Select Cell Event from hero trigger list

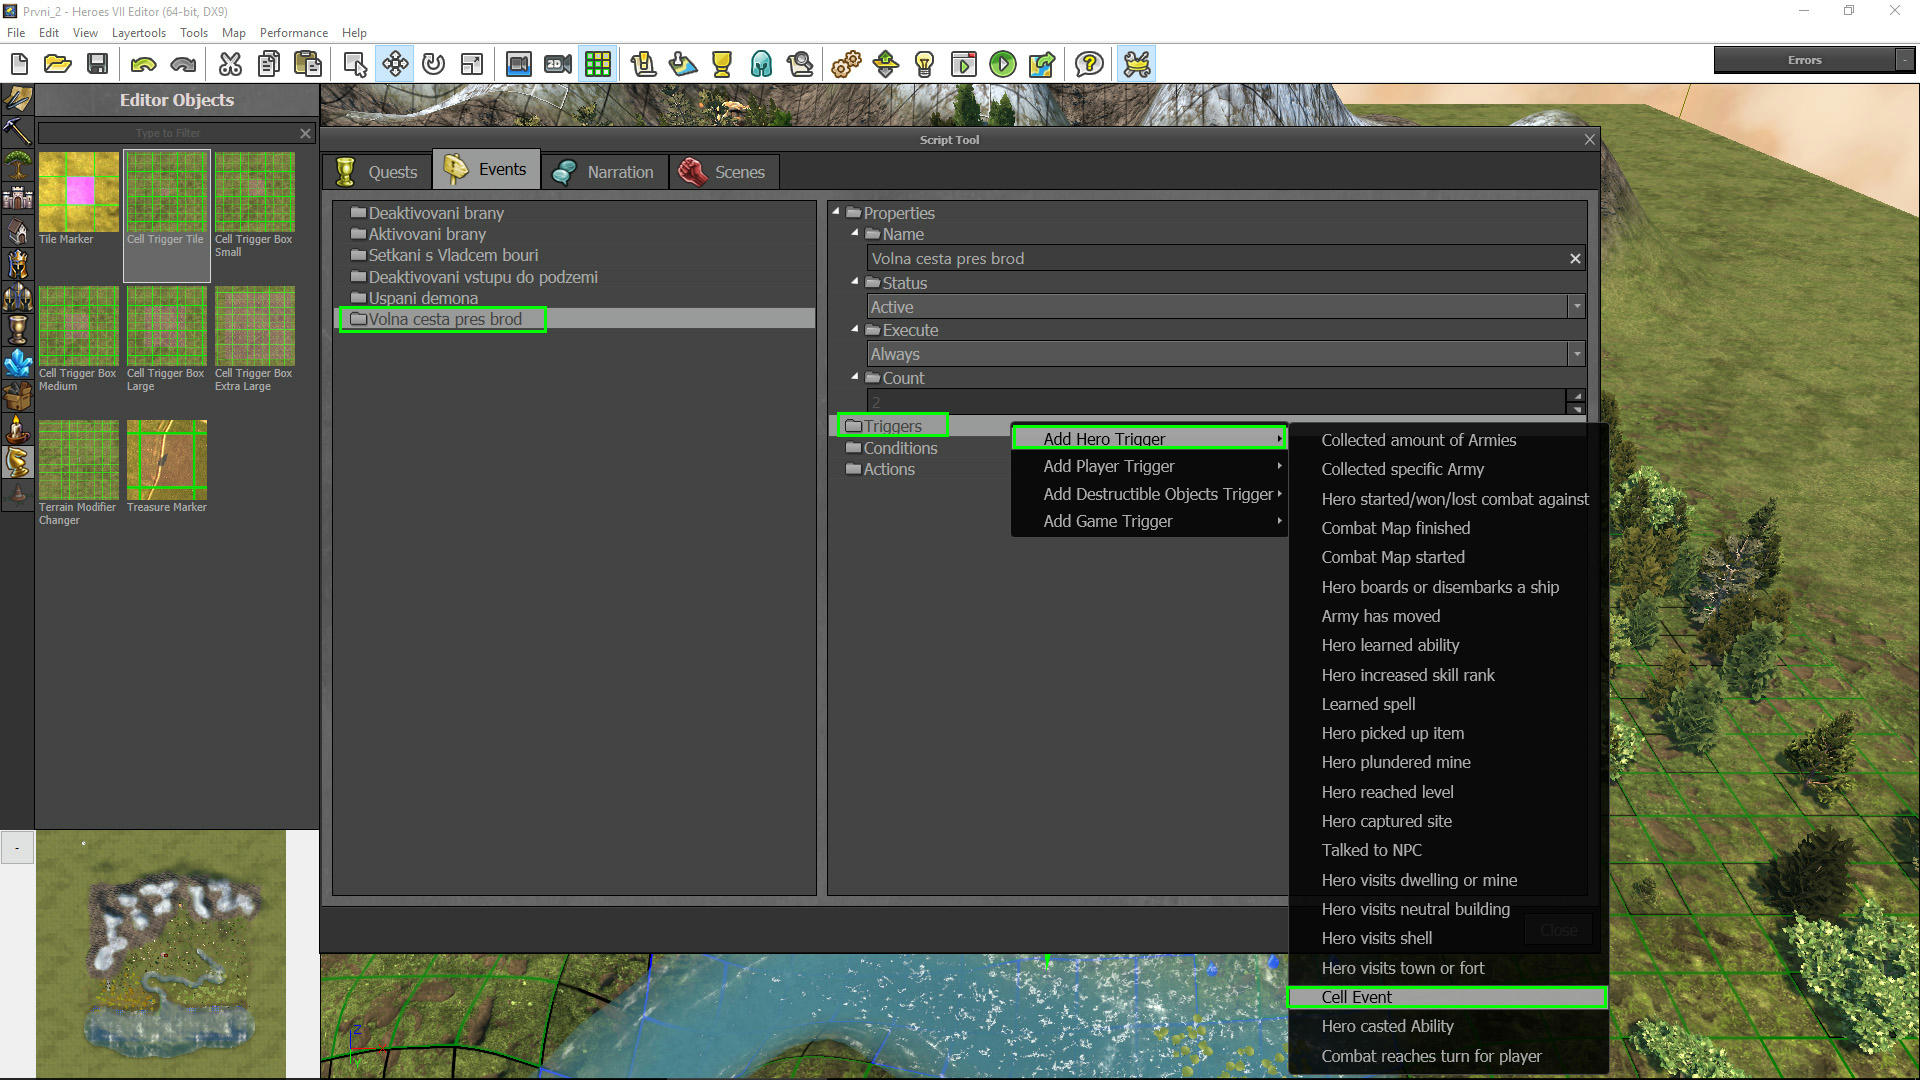point(1447,997)
